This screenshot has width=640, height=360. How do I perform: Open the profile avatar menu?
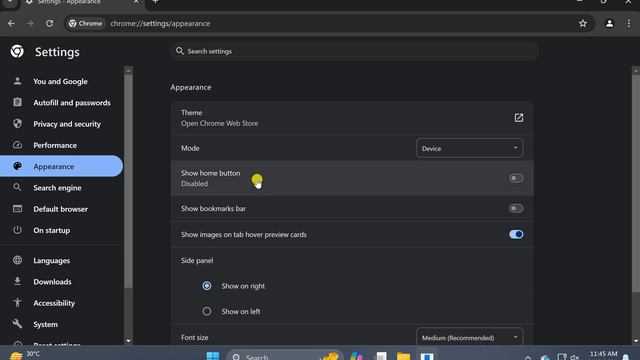(609, 24)
